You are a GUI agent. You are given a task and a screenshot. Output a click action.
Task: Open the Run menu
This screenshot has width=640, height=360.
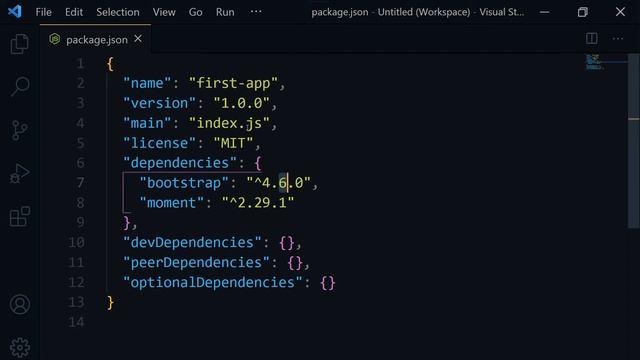click(225, 12)
